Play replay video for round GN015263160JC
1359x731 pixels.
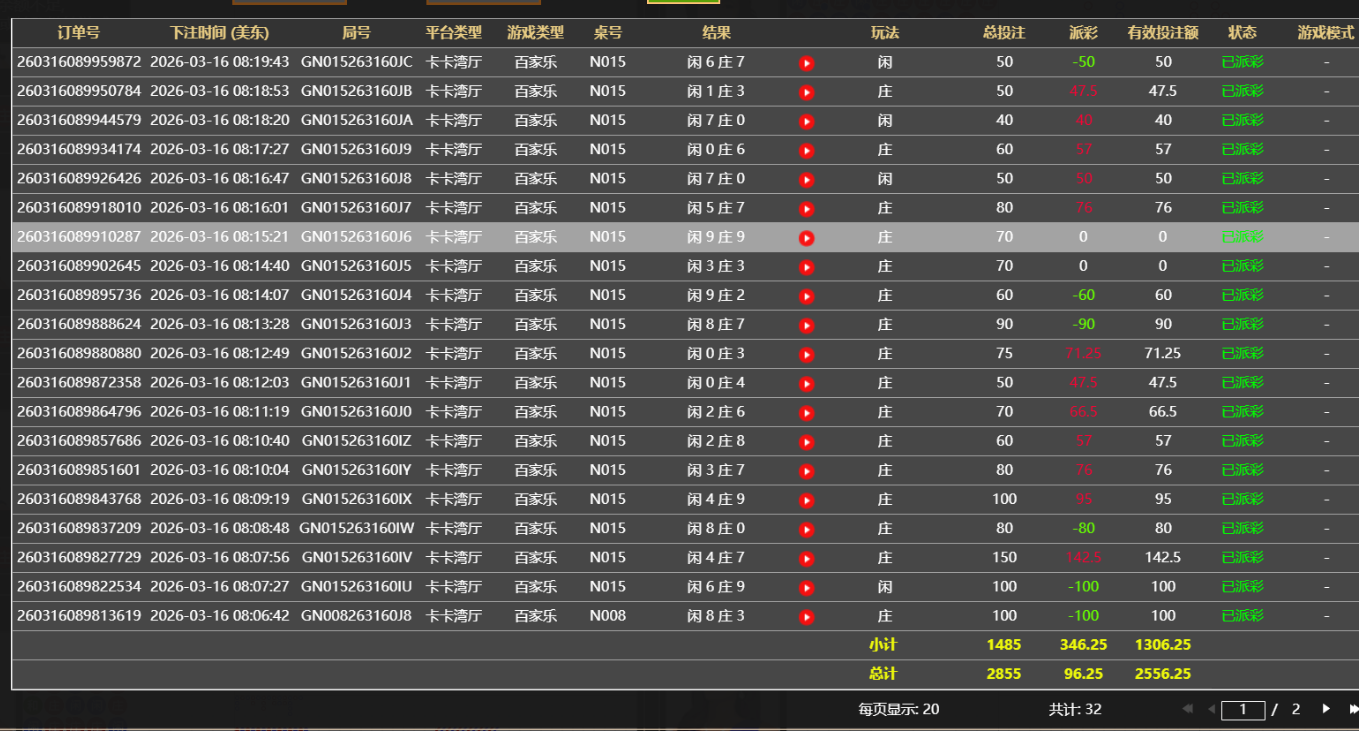click(806, 63)
